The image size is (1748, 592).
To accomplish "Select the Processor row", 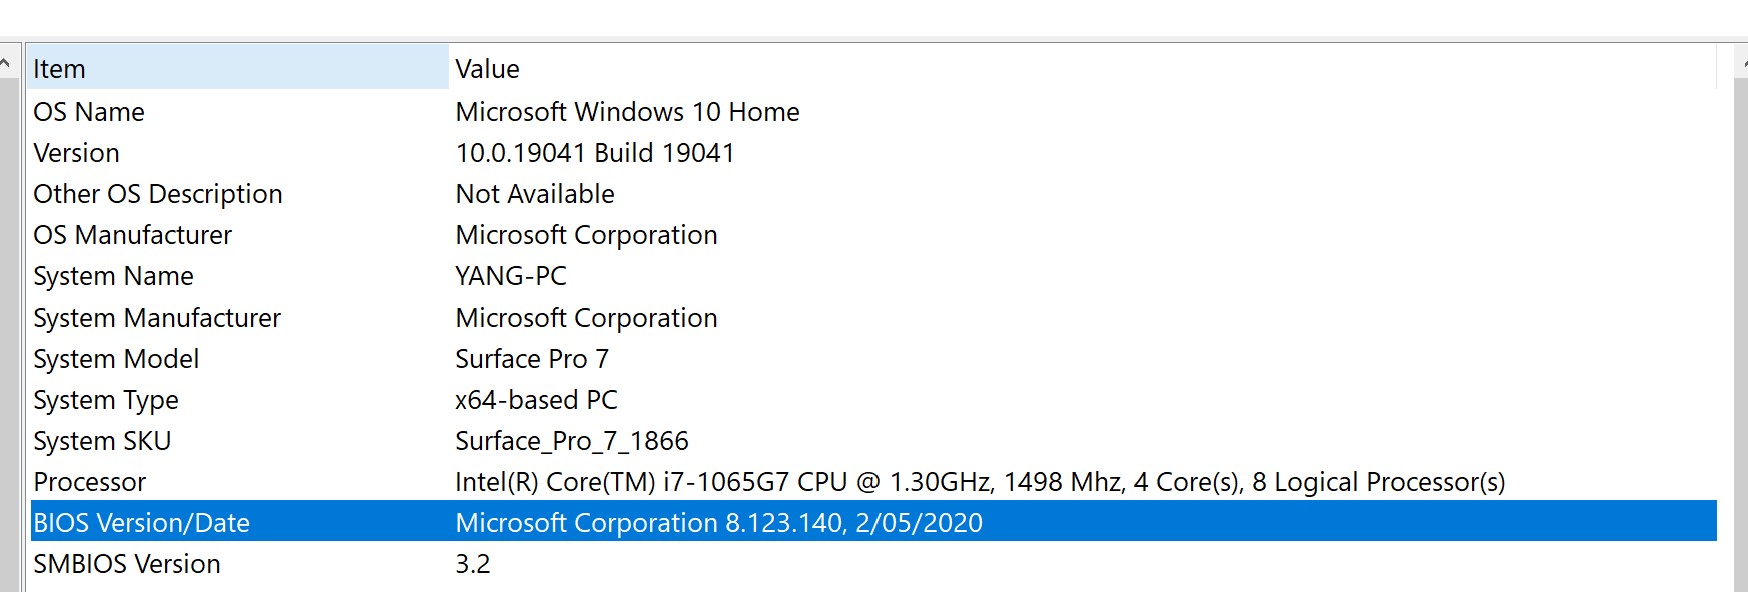I will point(873,481).
